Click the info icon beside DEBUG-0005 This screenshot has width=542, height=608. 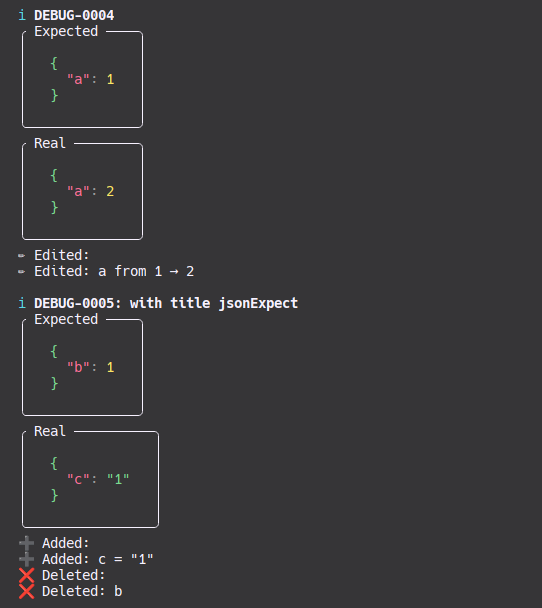coord(22,303)
